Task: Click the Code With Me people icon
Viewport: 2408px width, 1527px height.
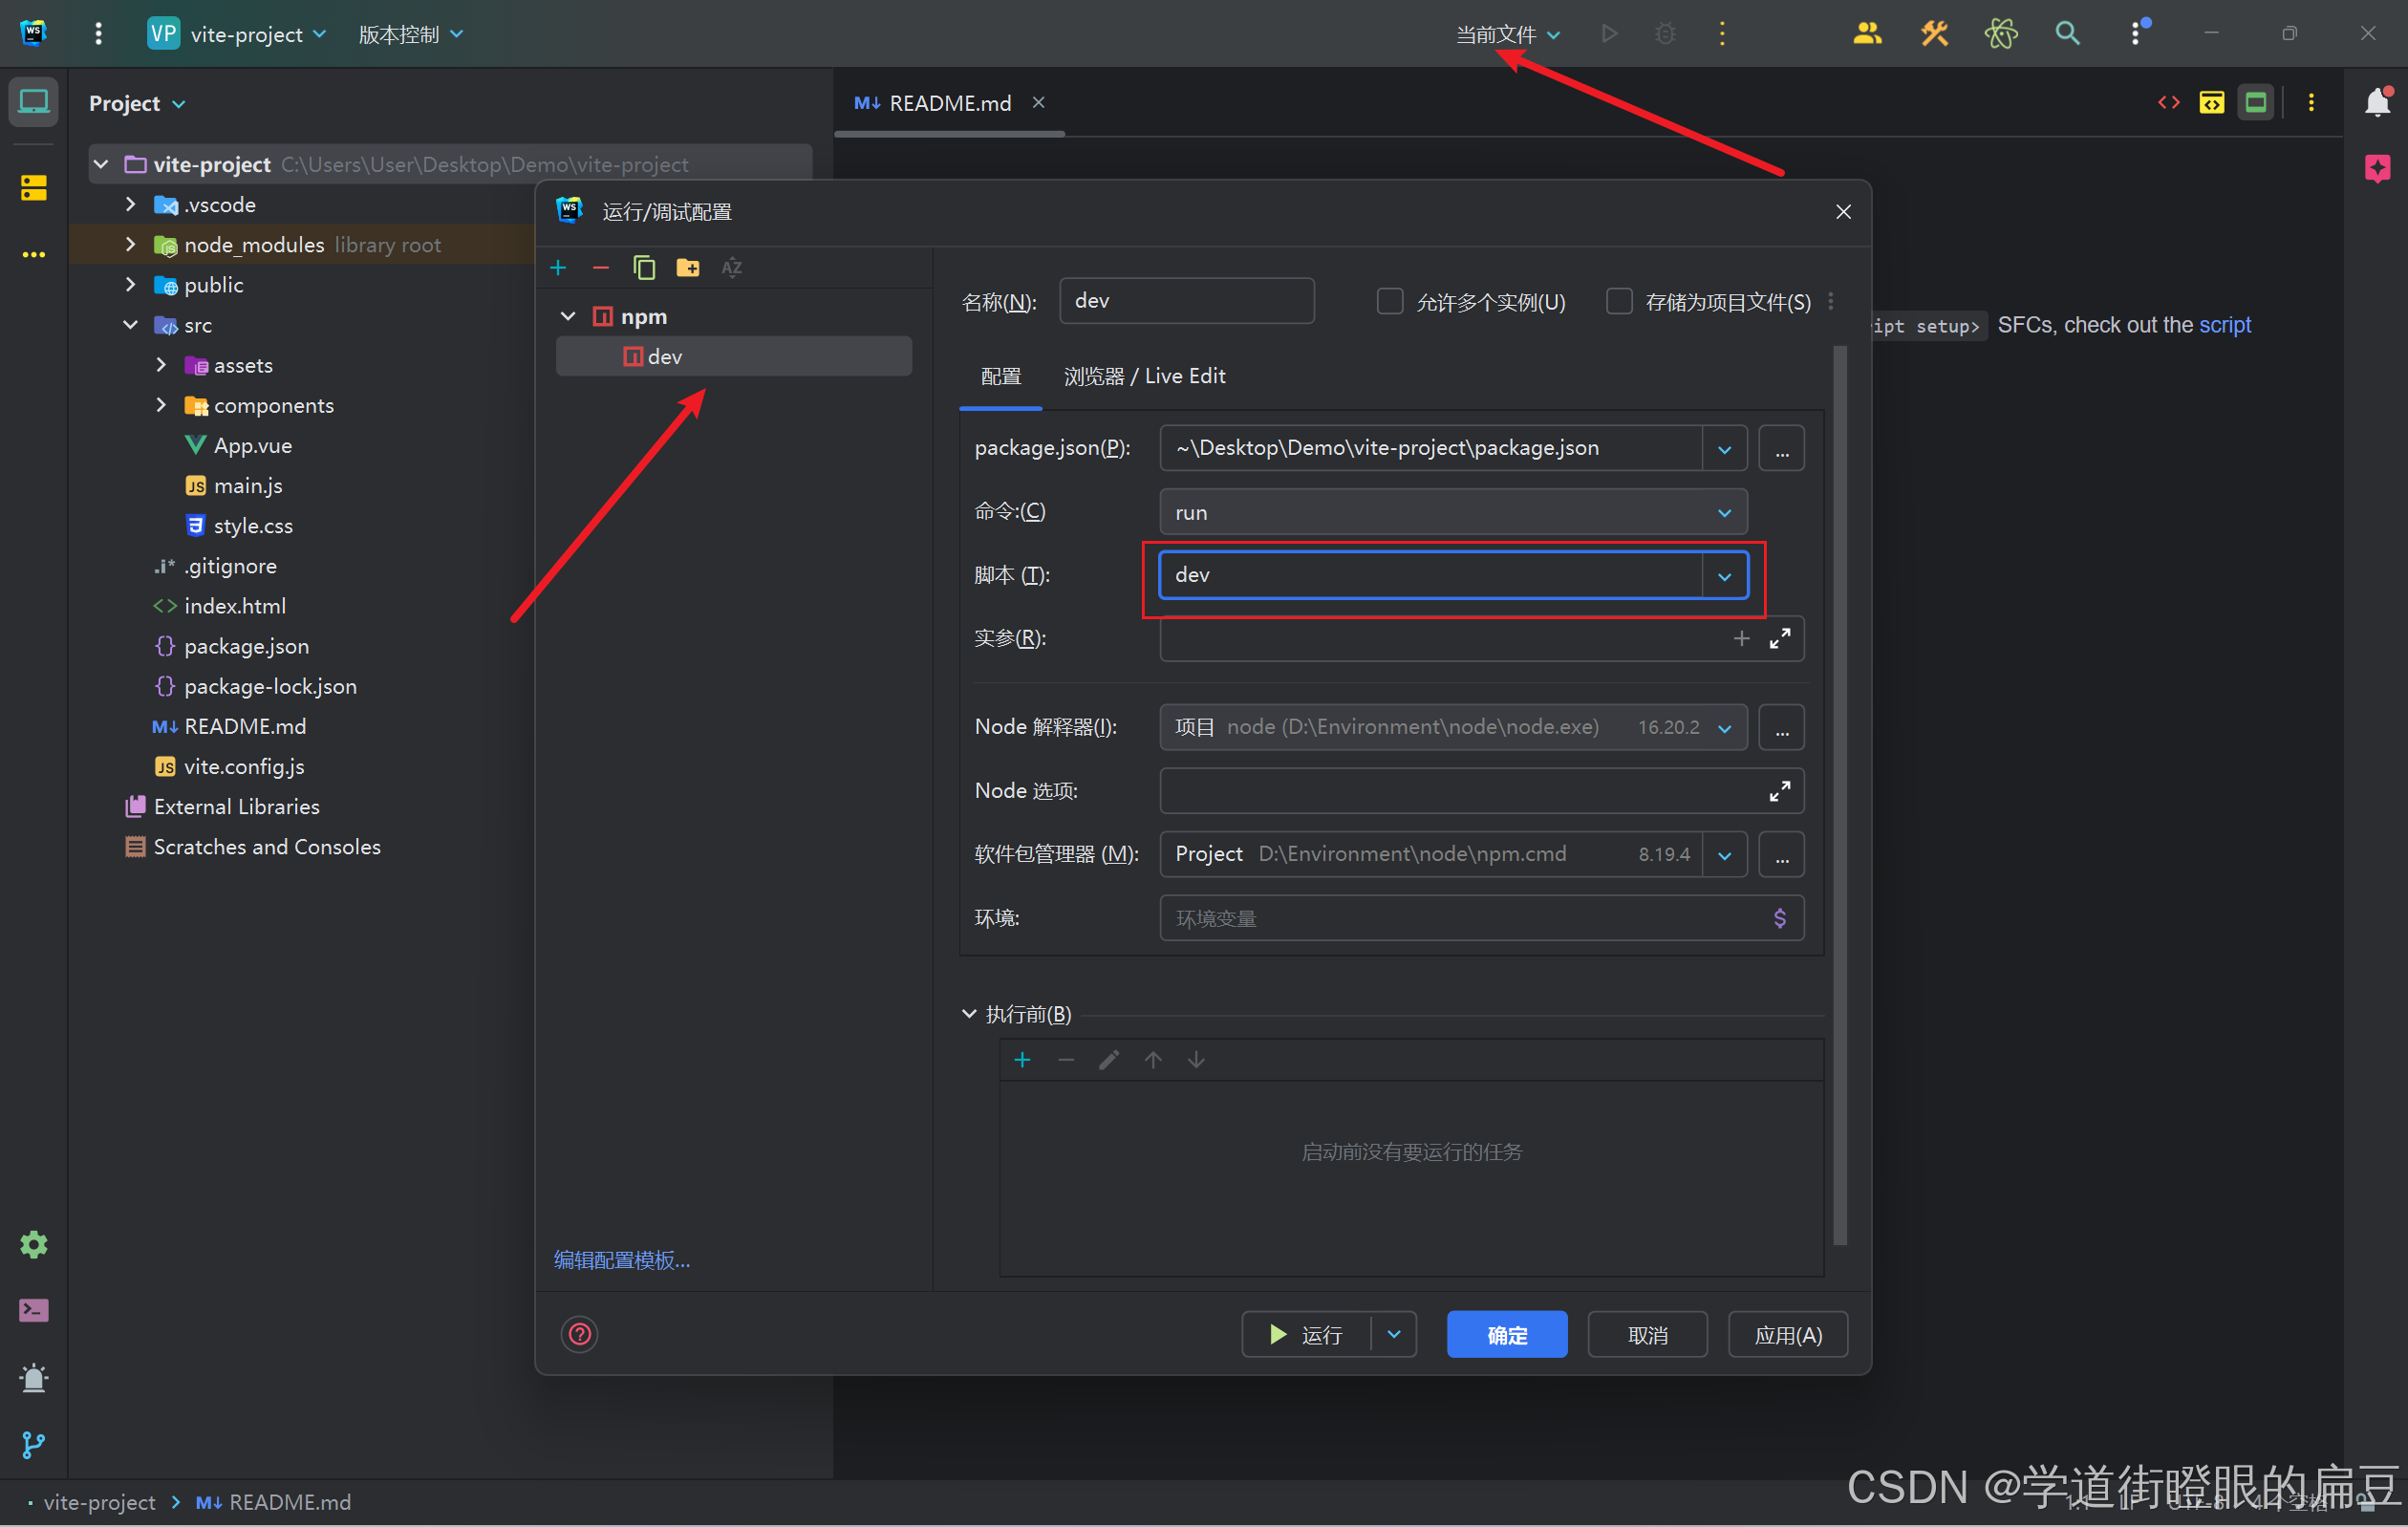Action: [1866, 34]
